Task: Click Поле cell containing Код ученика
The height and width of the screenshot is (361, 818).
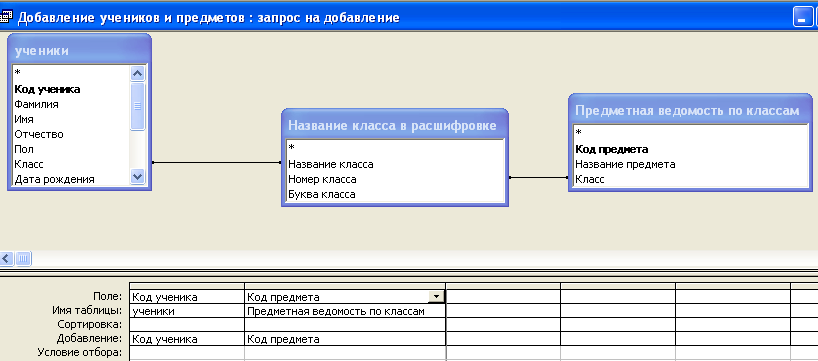Action: pos(187,297)
